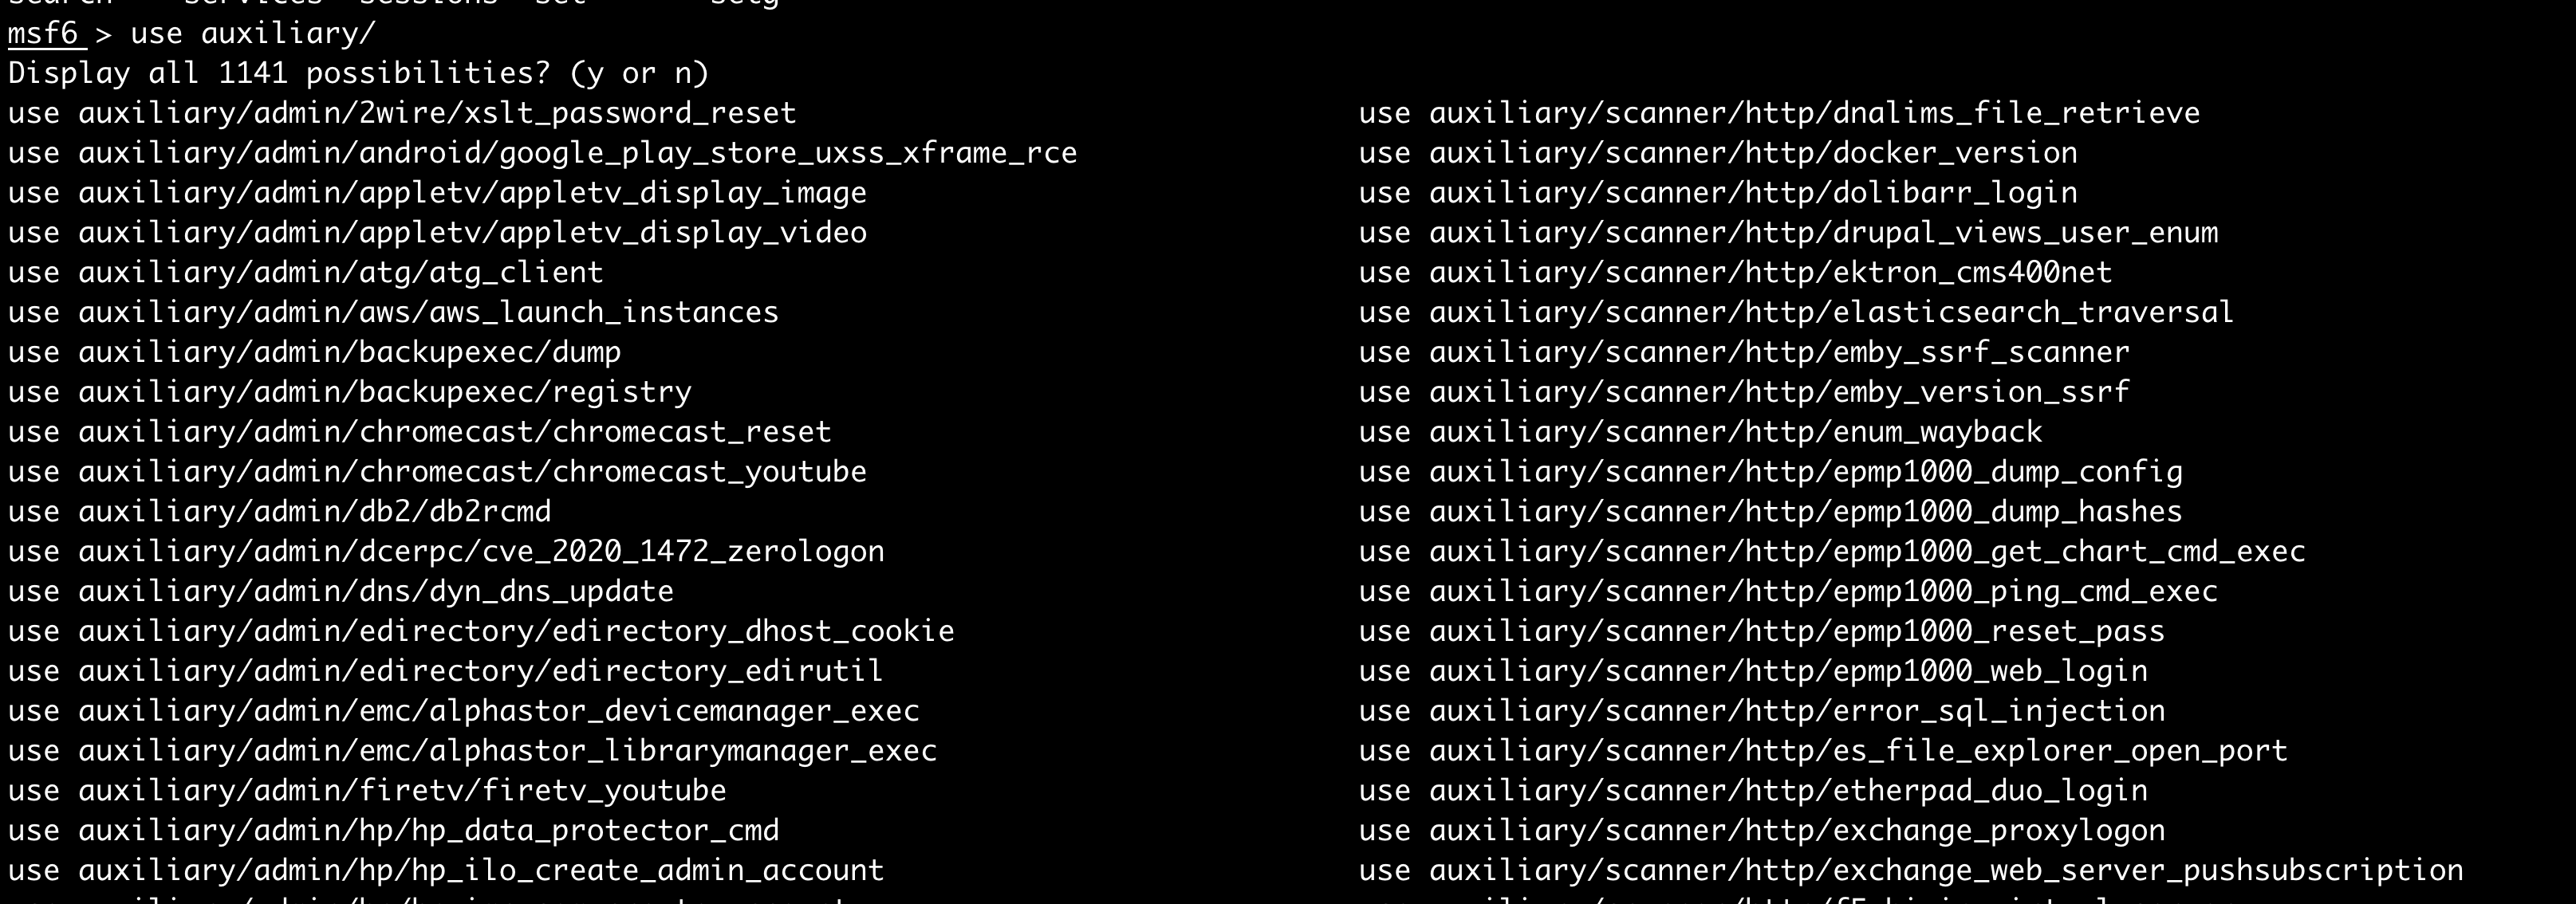The width and height of the screenshot is (2576, 904).
Task: Select the chromecast_youtube module text
Action: coord(437,472)
